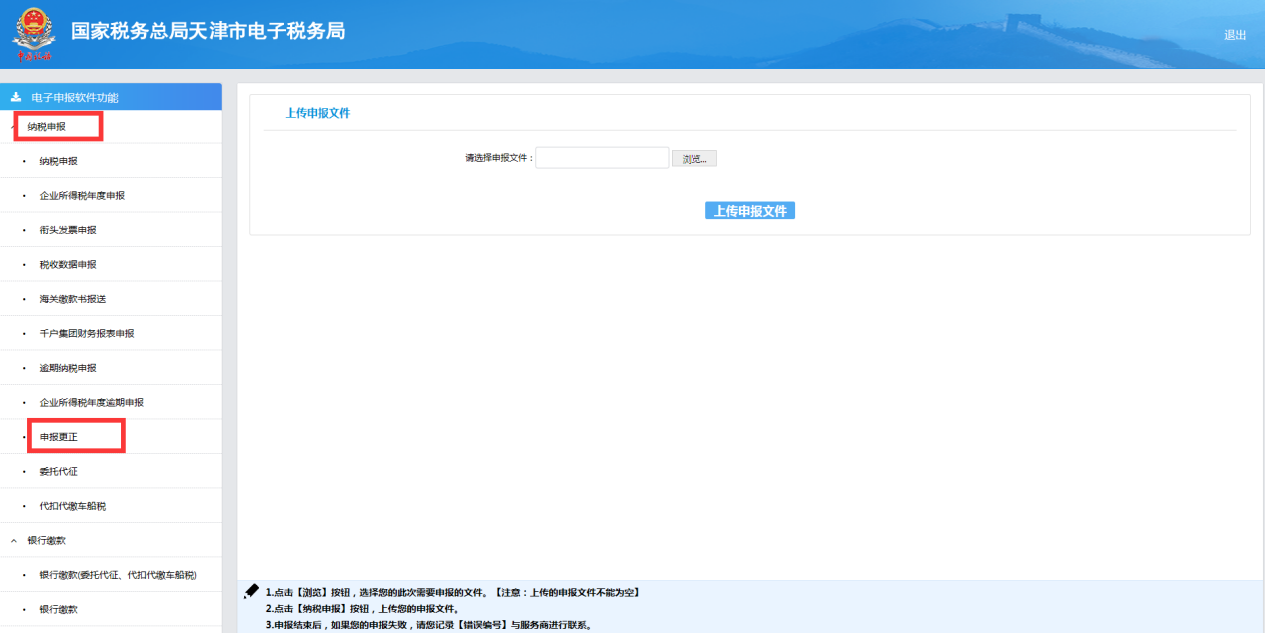This screenshot has height=633, width=1265.
Task: Open 企业所得税年度逾期申报
Action: [92, 403]
